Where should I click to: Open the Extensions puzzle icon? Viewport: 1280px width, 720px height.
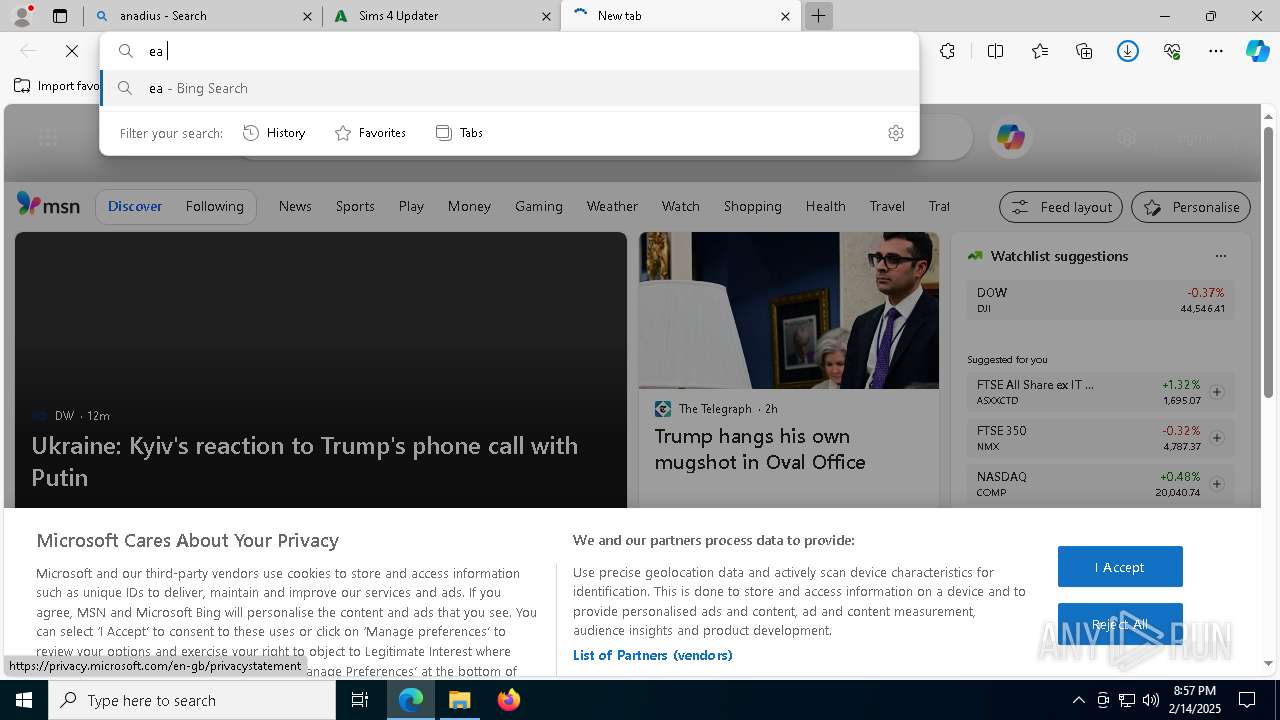947,51
